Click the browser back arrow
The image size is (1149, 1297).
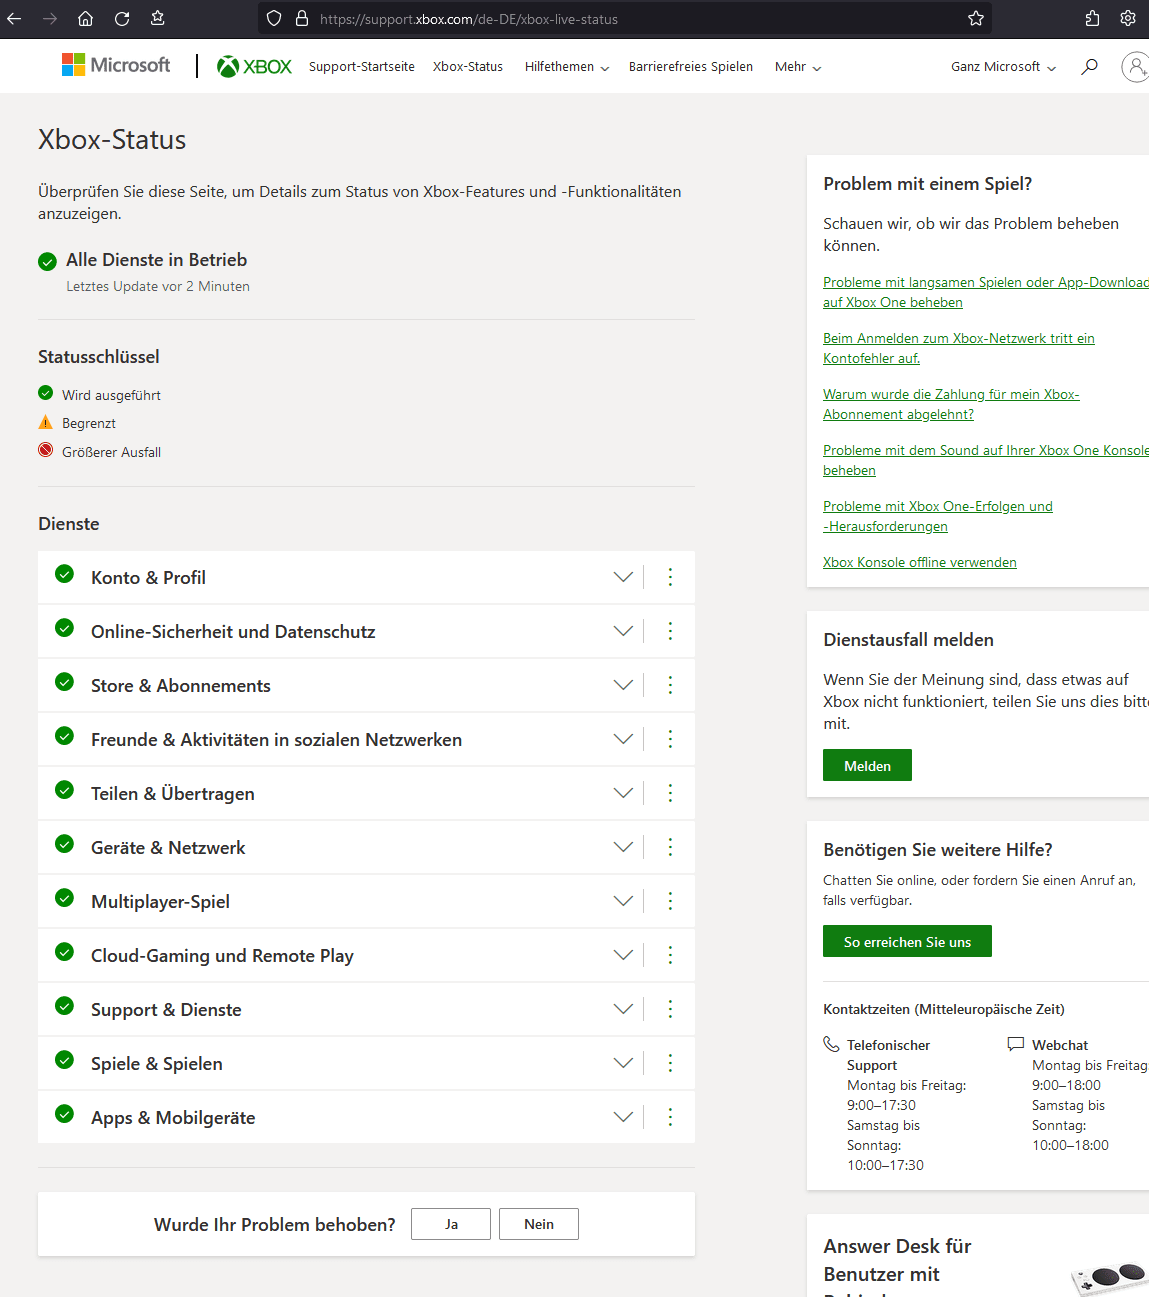pyautogui.click(x=14, y=18)
